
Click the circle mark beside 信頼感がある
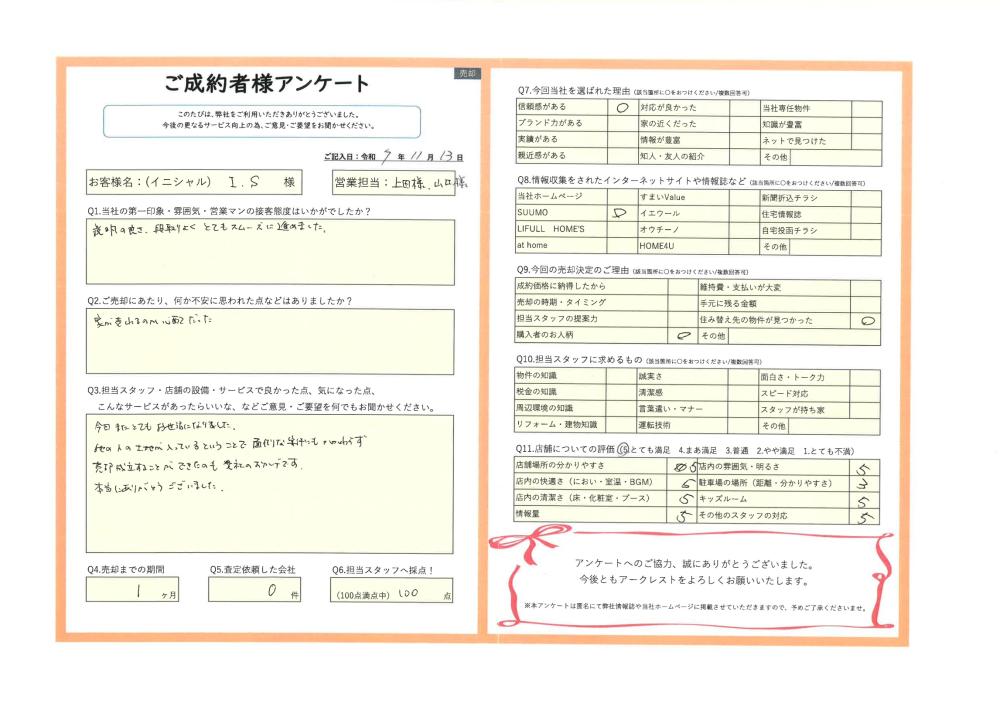point(621,107)
